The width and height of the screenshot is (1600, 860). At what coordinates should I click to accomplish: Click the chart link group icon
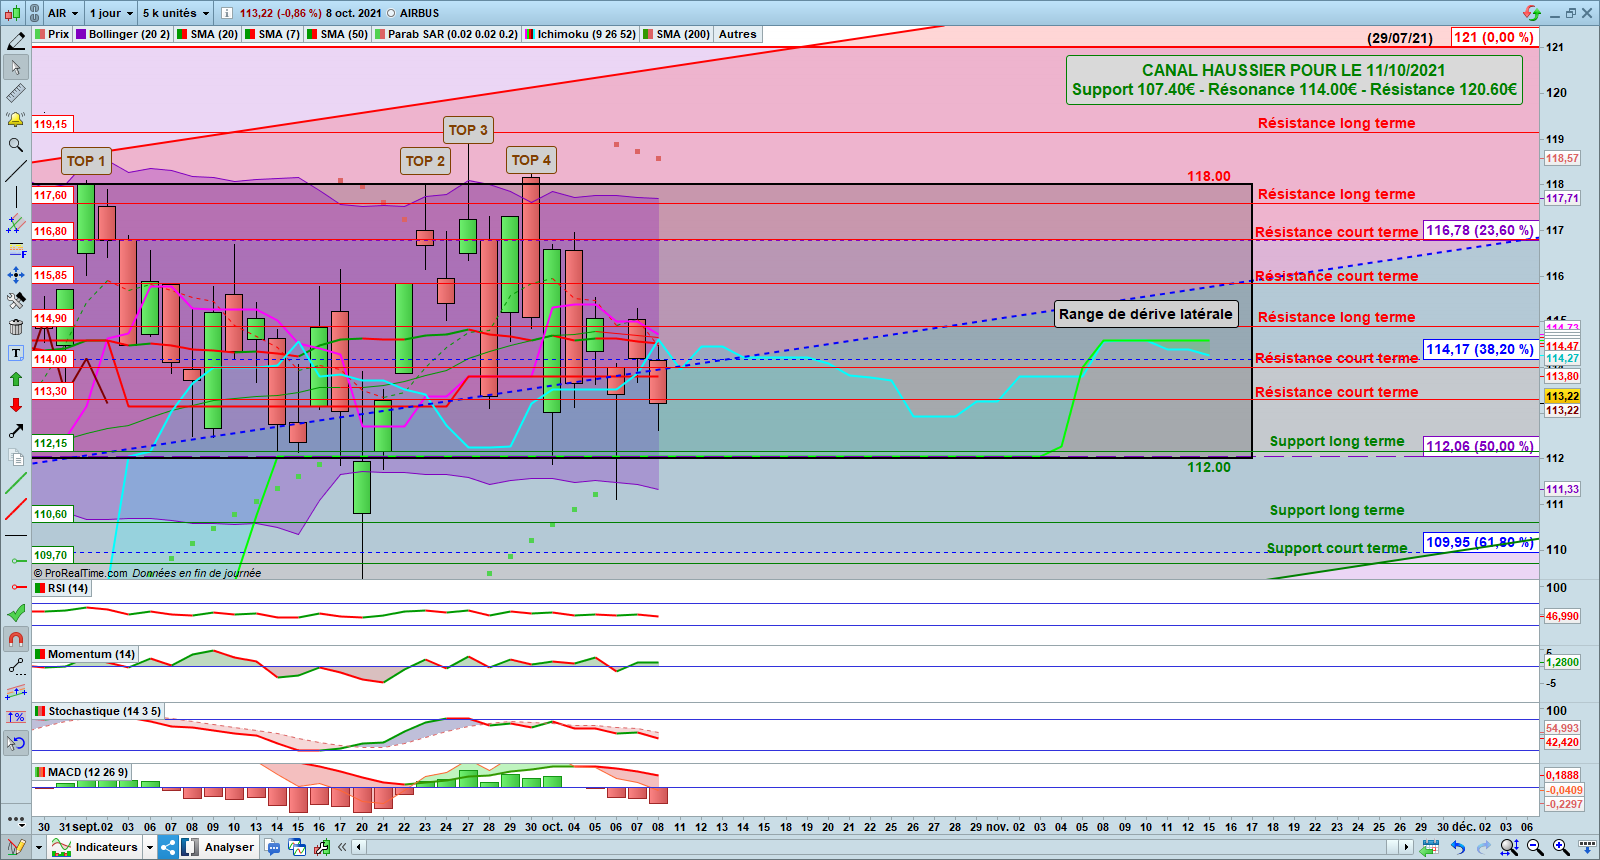click(x=34, y=13)
